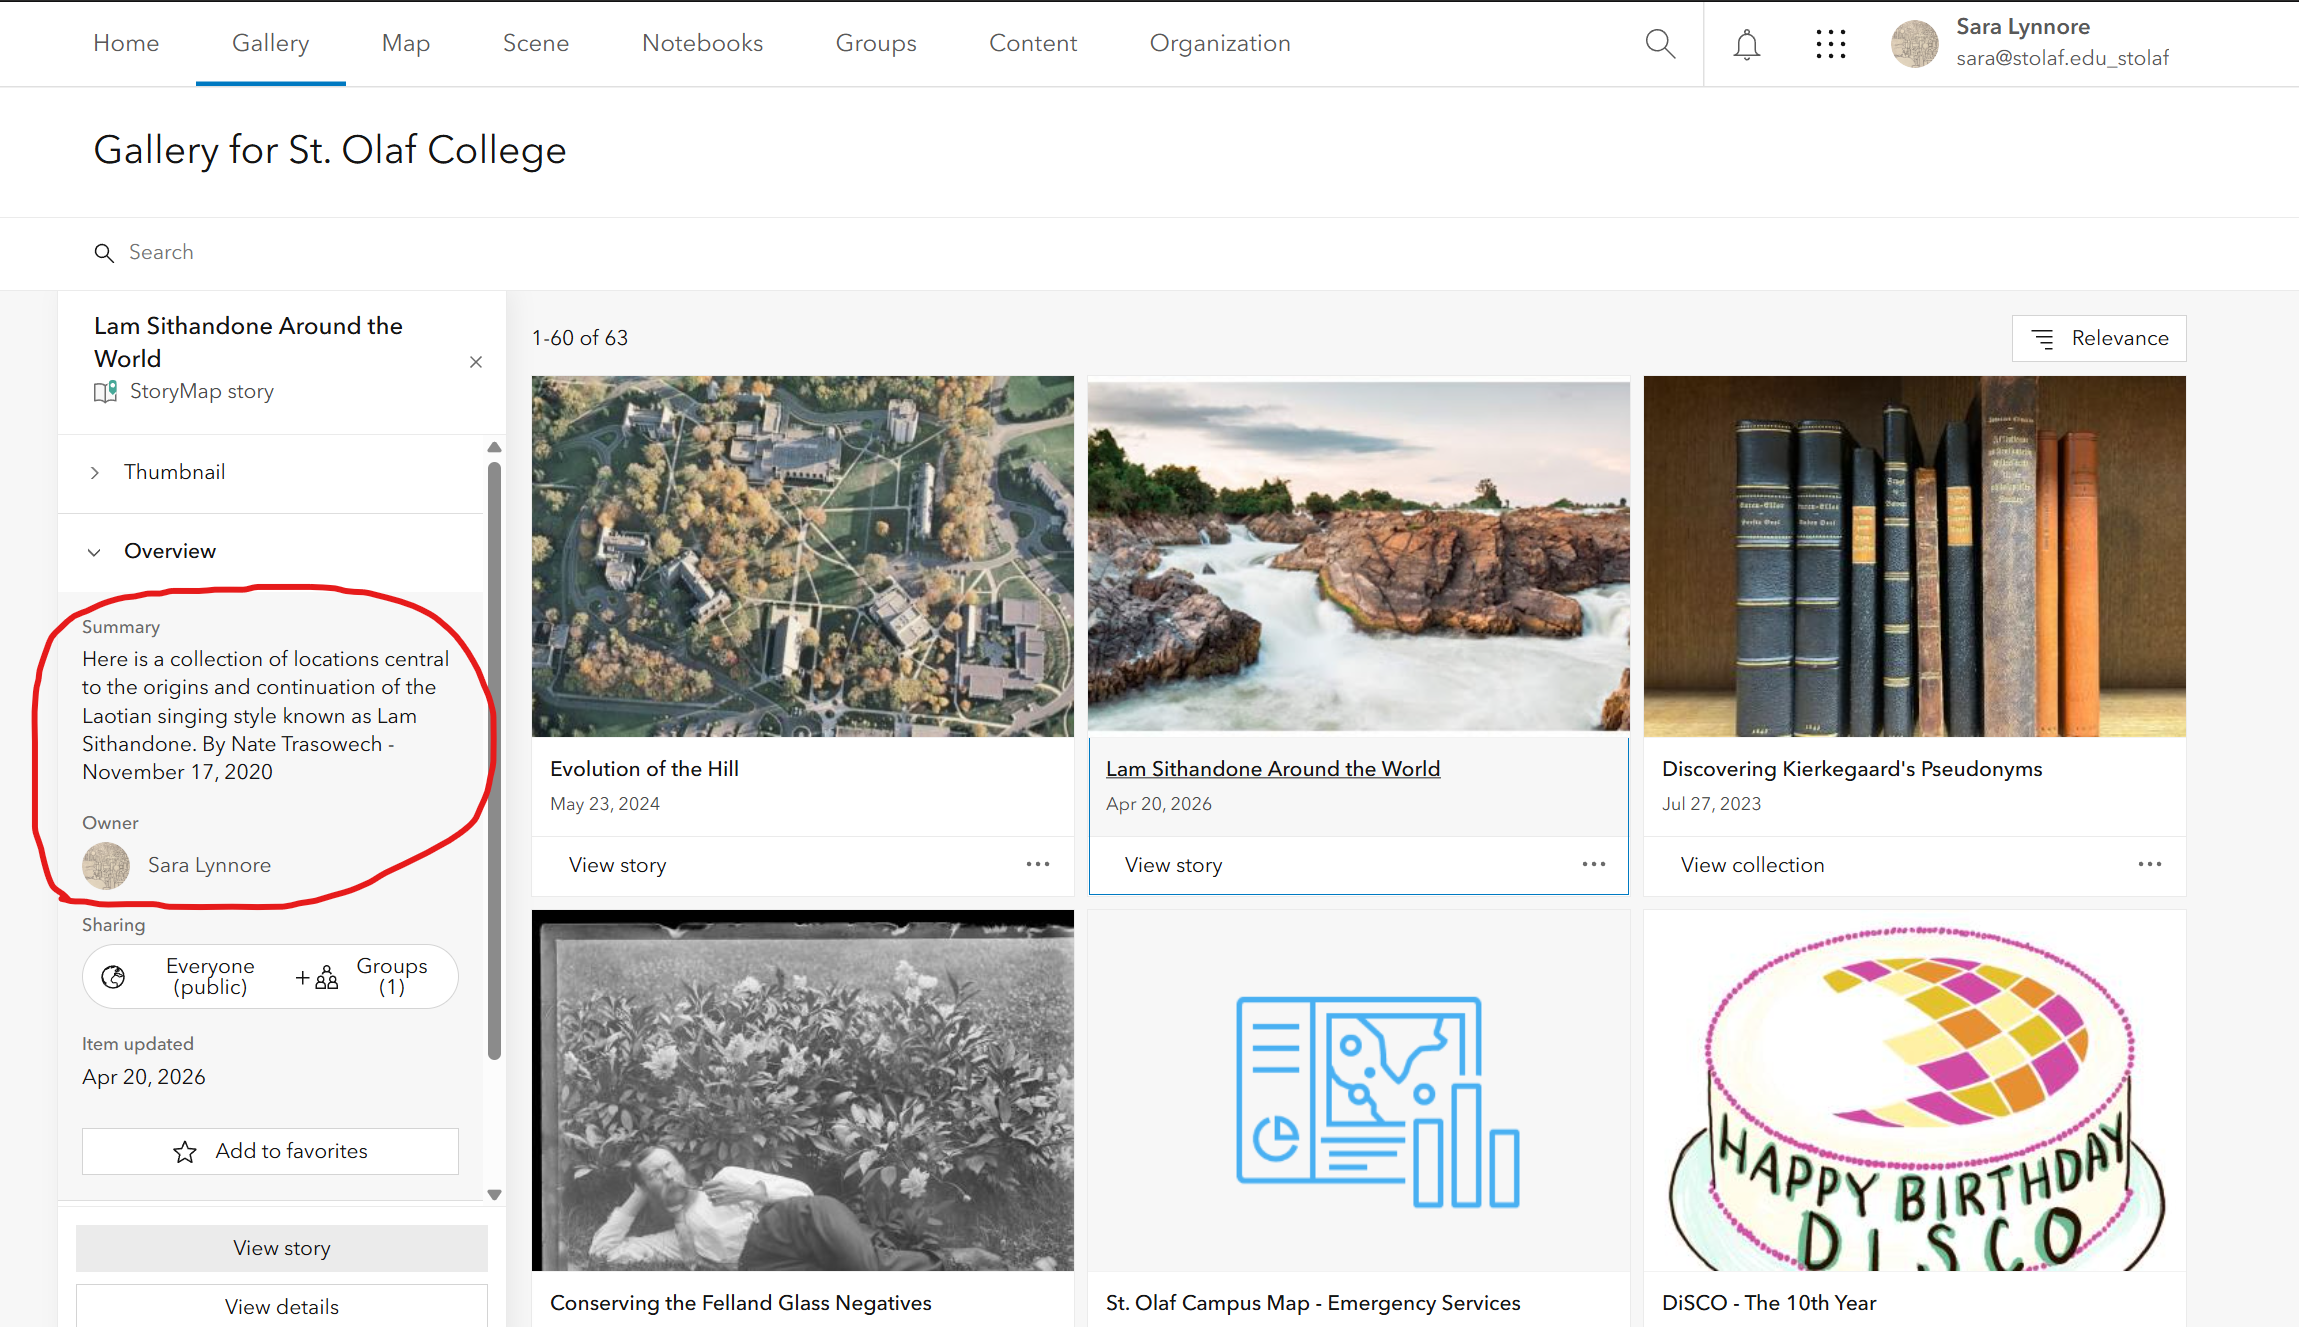Image resolution: width=2299 pixels, height=1327 pixels.
Task: Open DiSCO - The 10th Year title
Action: coord(1769,1303)
